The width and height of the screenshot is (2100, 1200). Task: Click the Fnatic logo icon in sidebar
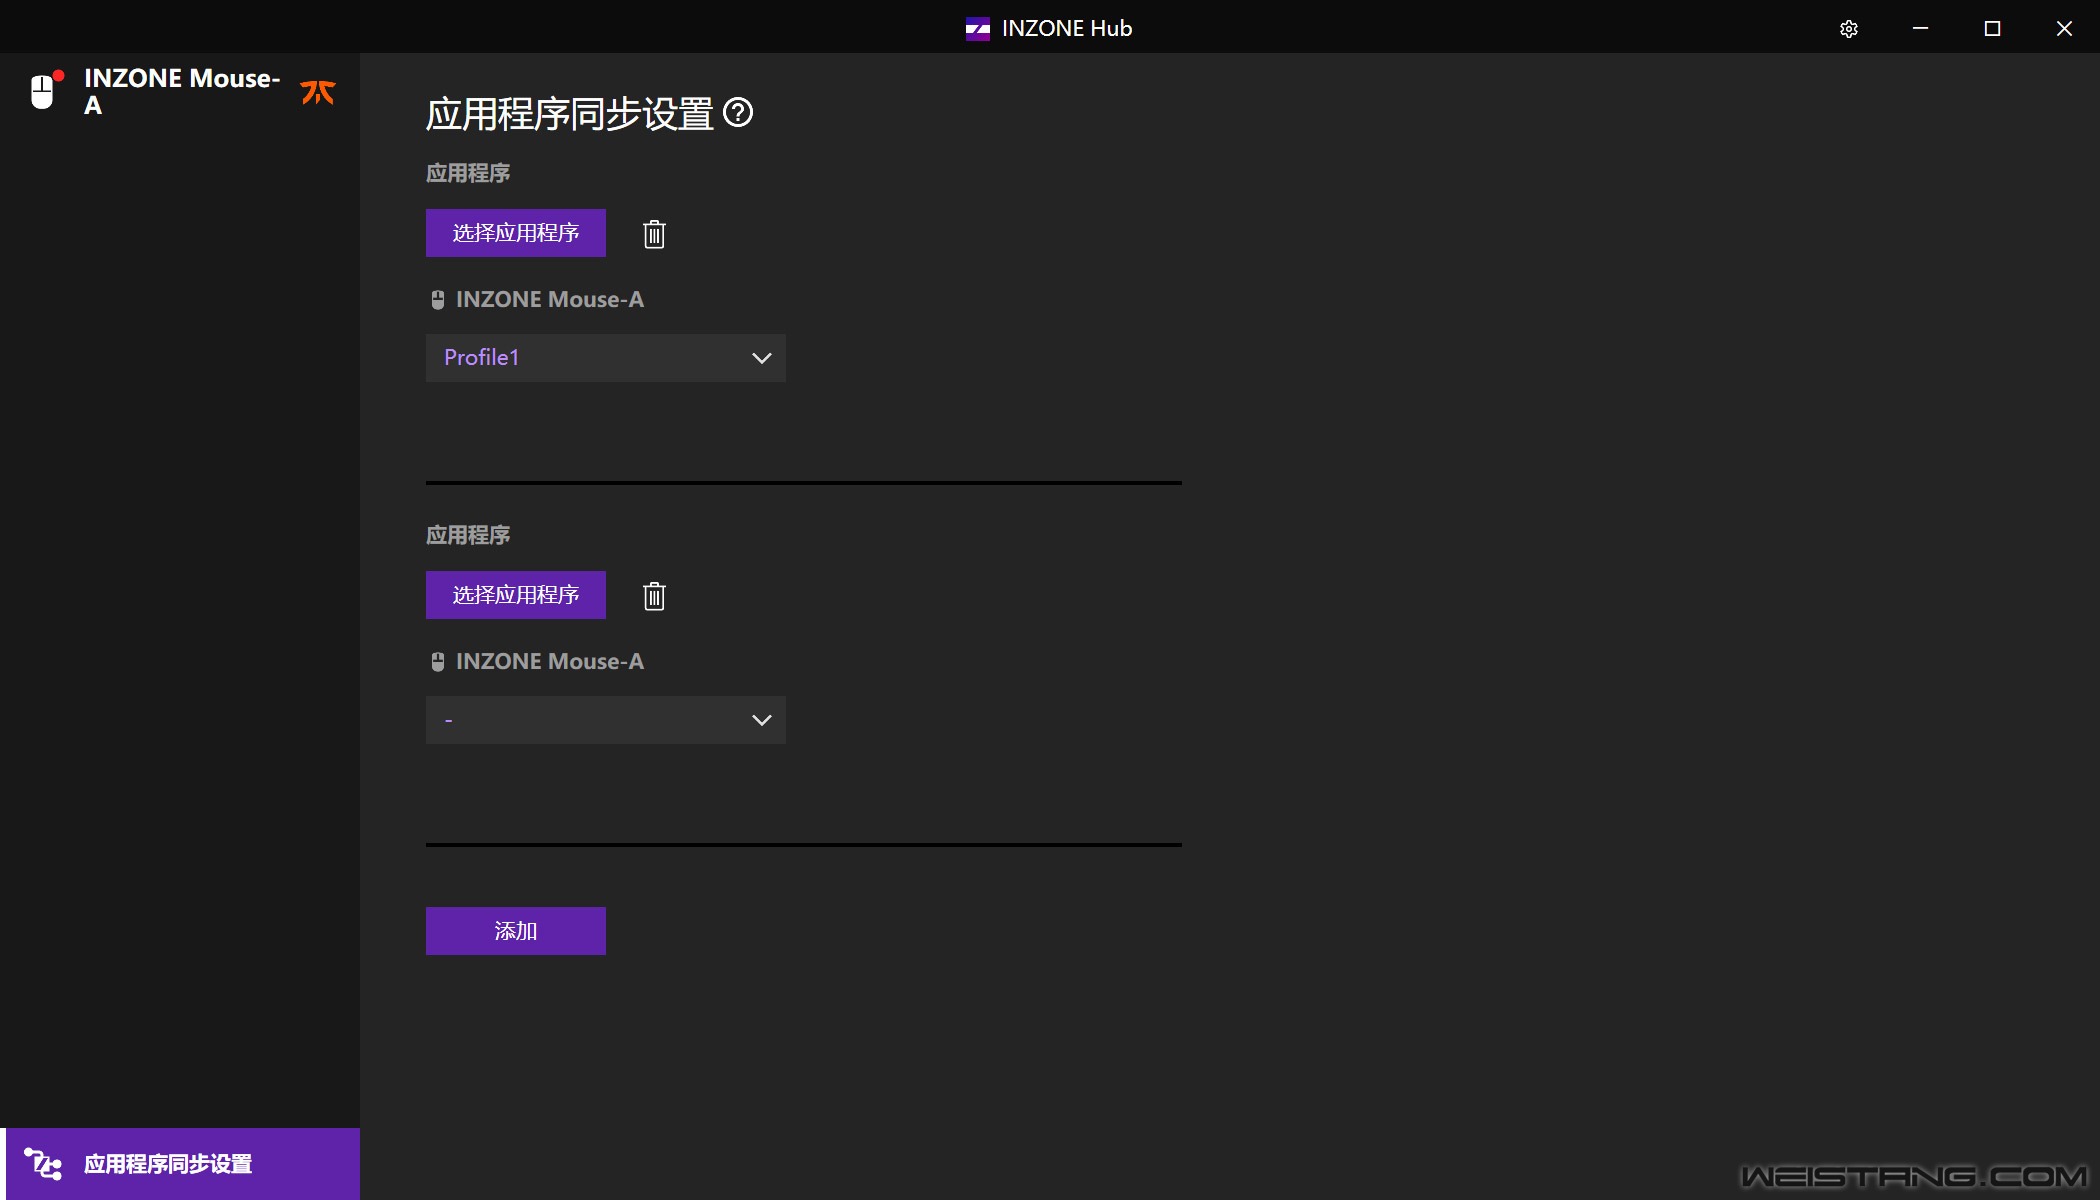318,92
